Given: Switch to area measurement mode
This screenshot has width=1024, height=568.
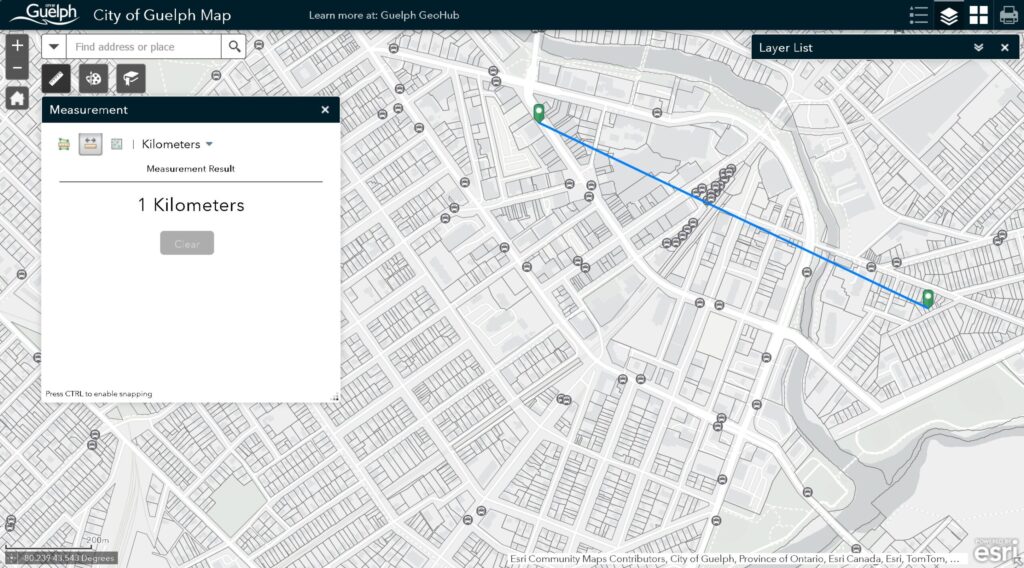Looking at the screenshot, I should coord(64,144).
